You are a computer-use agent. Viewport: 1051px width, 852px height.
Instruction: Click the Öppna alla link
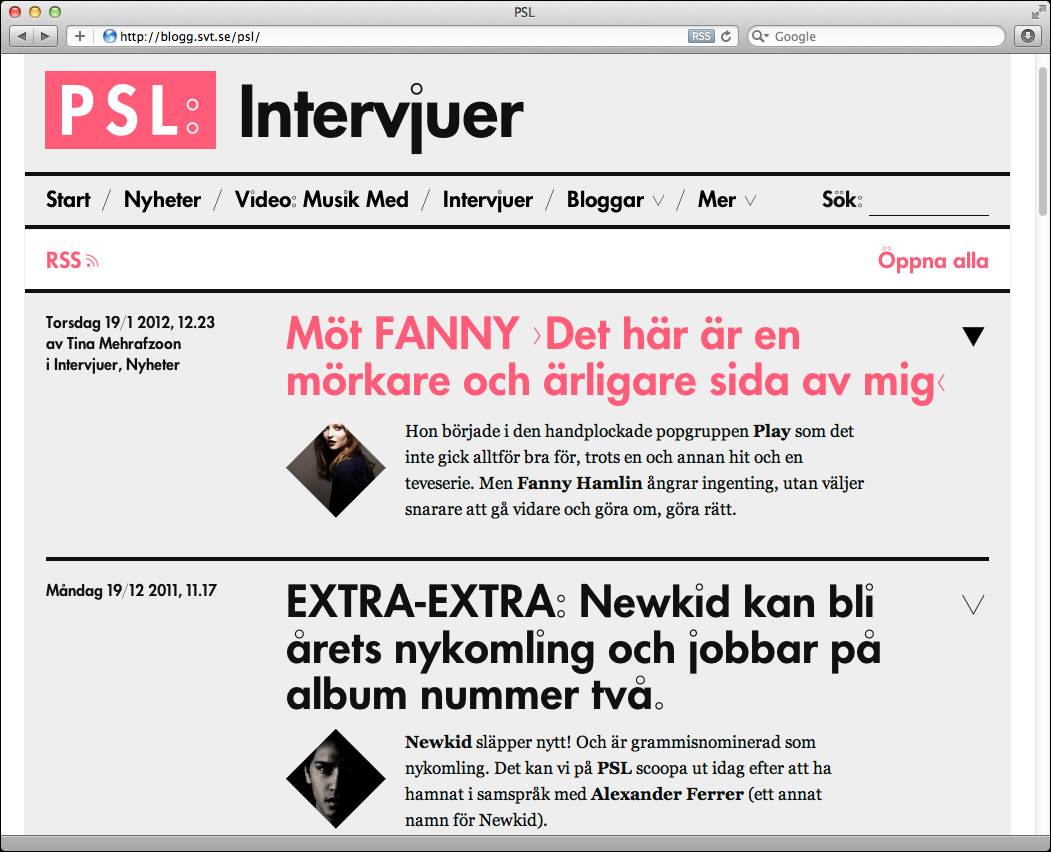pos(932,261)
